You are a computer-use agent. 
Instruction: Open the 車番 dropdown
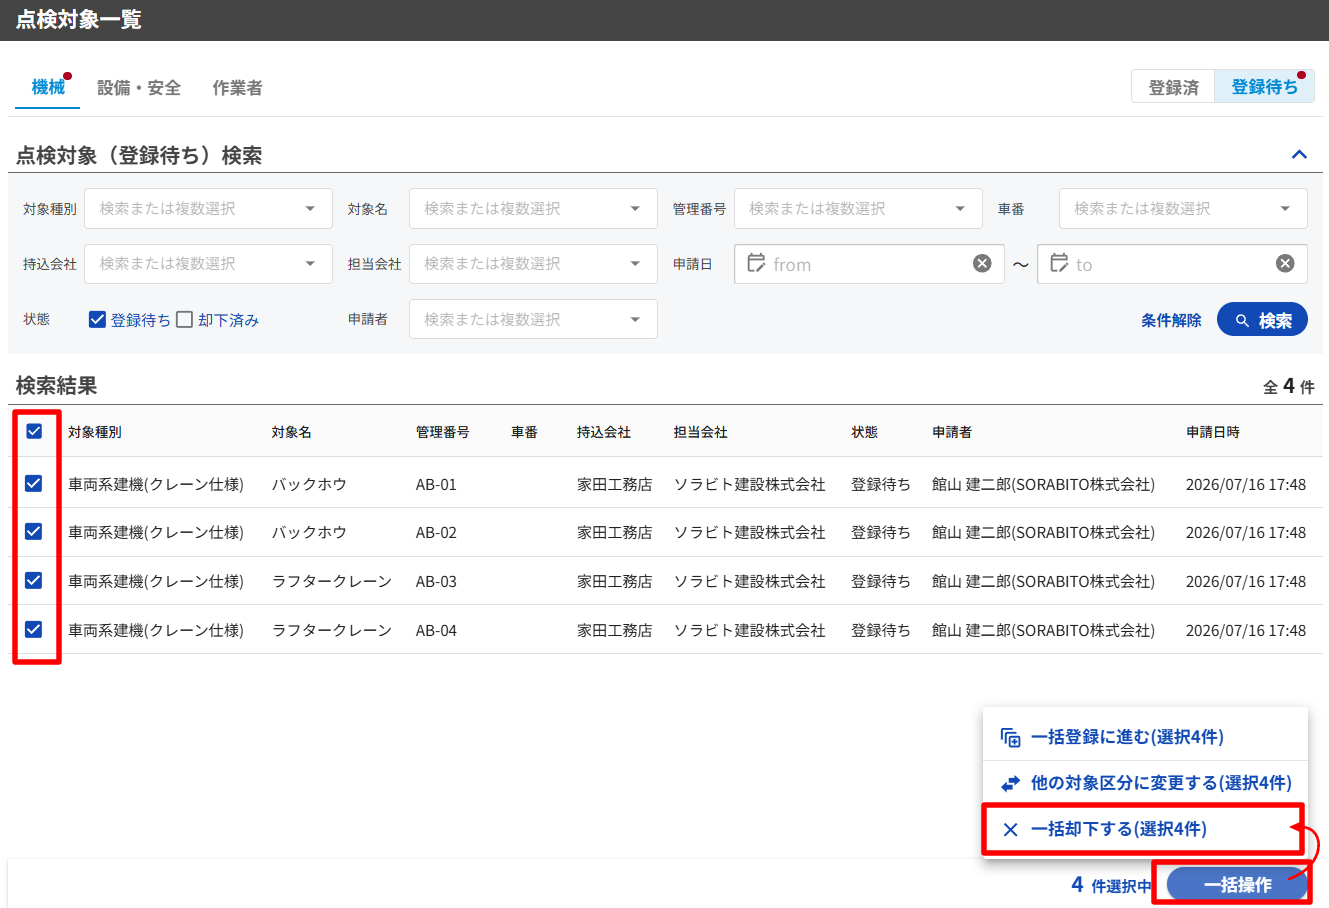pyautogui.click(x=1183, y=208)
